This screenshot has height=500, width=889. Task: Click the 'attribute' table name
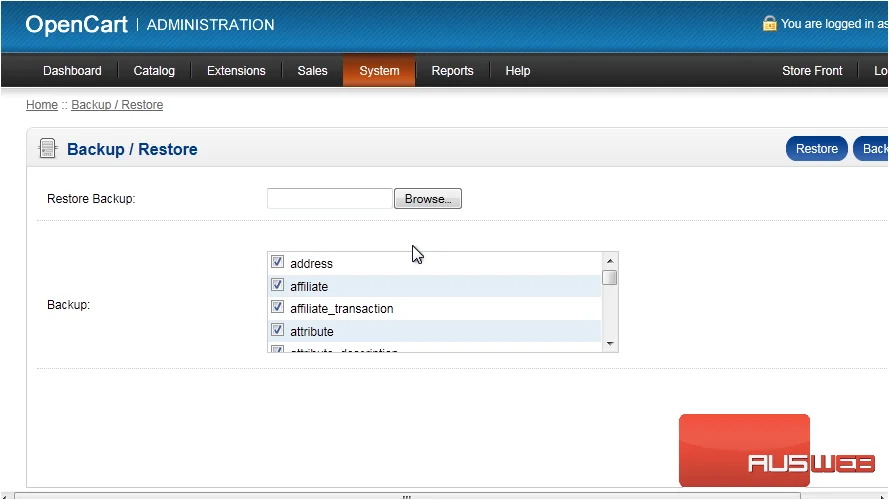click(x=311, y=331)
